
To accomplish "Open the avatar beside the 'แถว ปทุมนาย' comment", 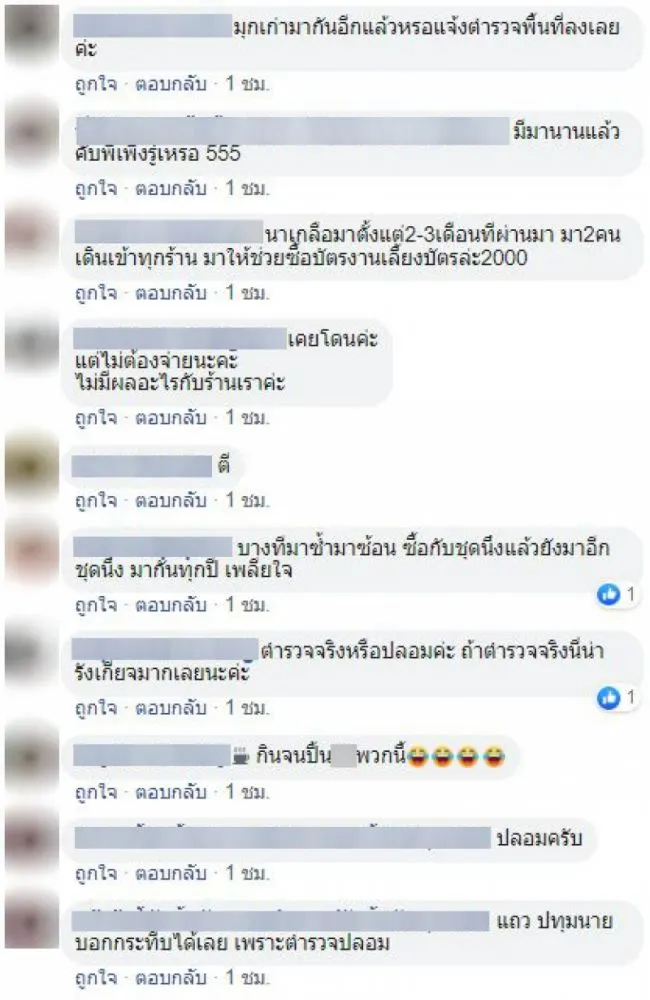I will click(x=32, y=922).
